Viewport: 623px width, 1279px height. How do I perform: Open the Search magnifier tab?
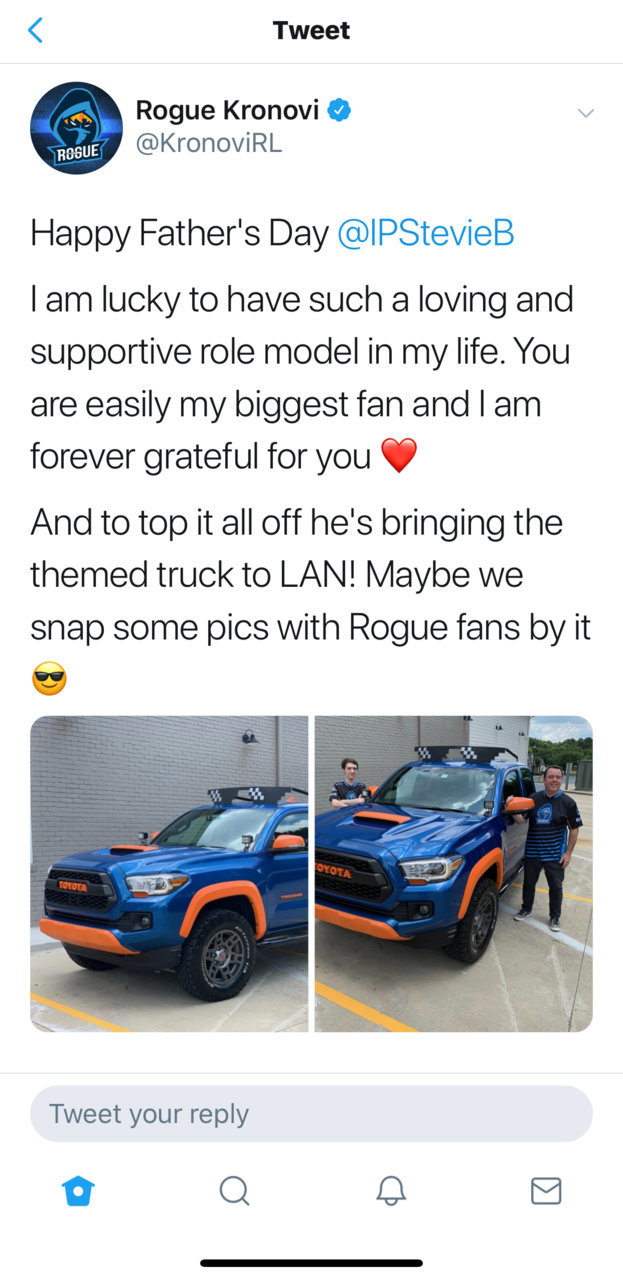click(x=234, y=1190)
